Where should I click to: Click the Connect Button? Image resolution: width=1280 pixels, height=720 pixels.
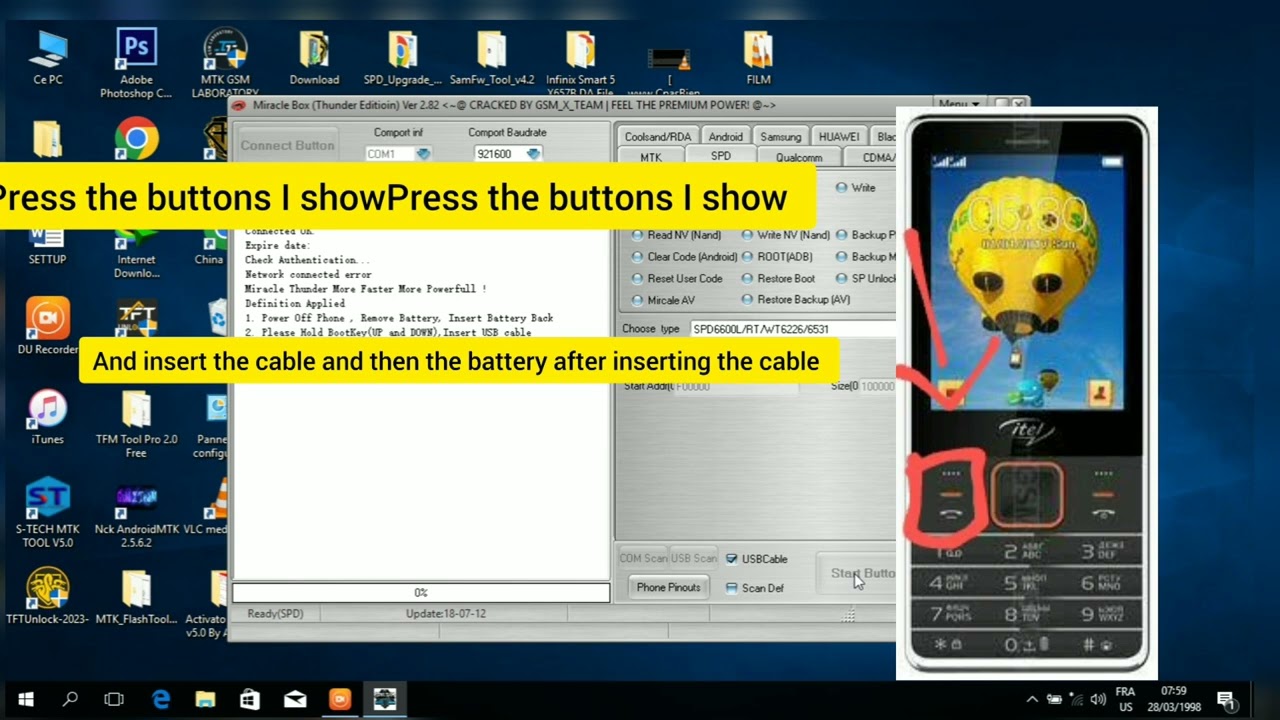point(287,145)
